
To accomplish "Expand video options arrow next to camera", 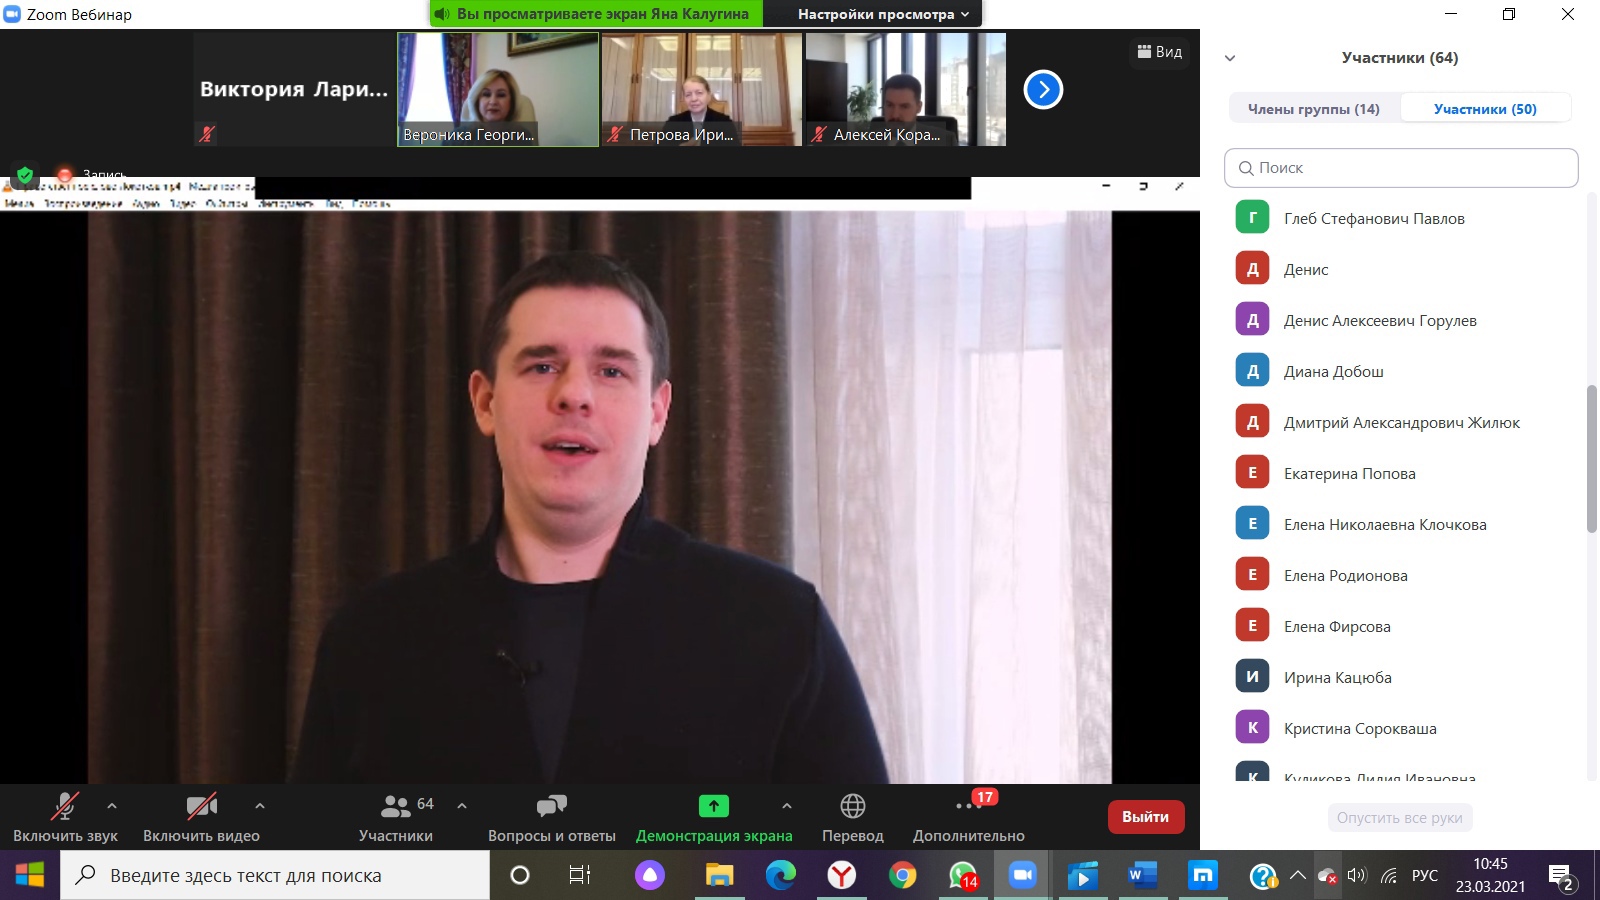I will 260,805.
